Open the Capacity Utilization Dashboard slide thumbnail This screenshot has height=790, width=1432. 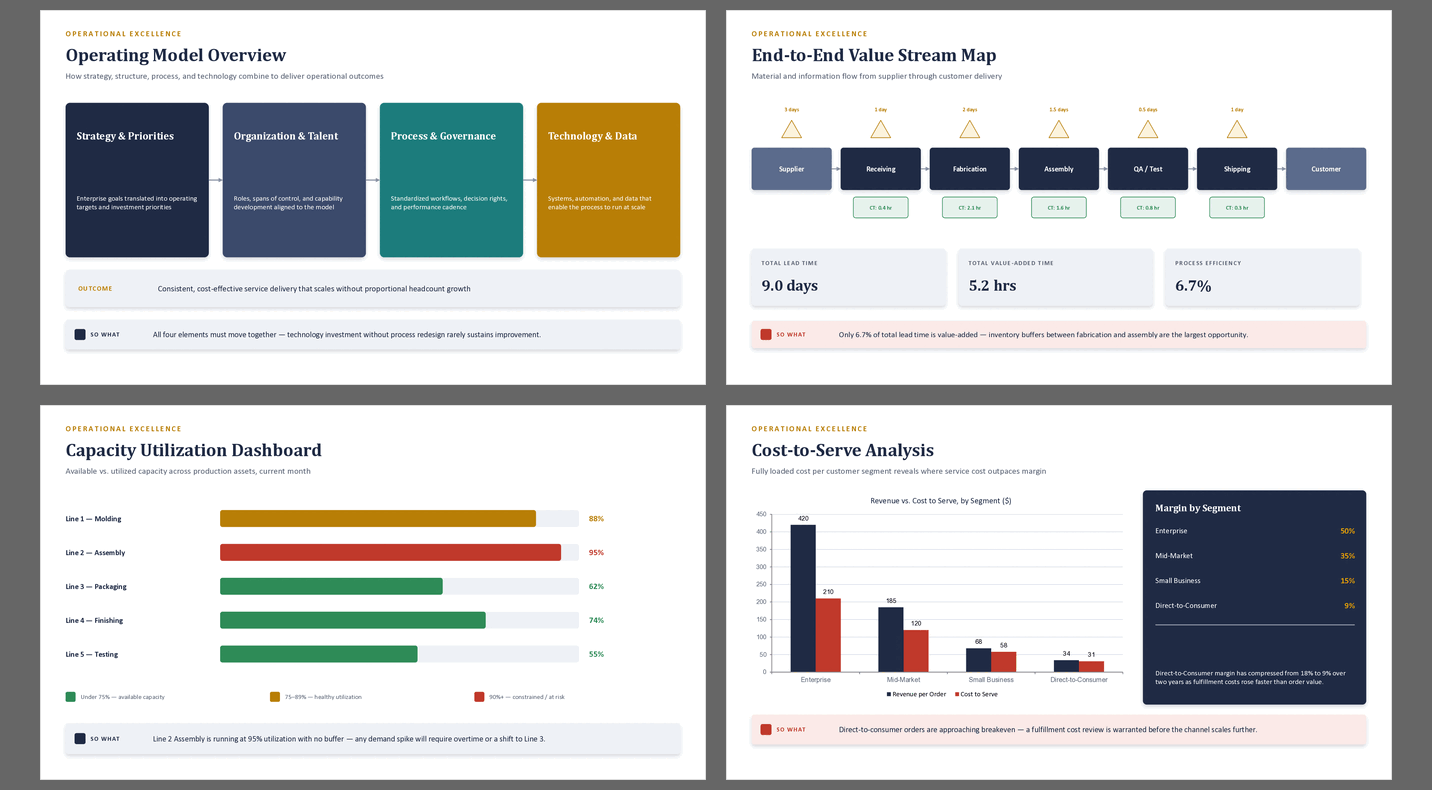(373, 592)
